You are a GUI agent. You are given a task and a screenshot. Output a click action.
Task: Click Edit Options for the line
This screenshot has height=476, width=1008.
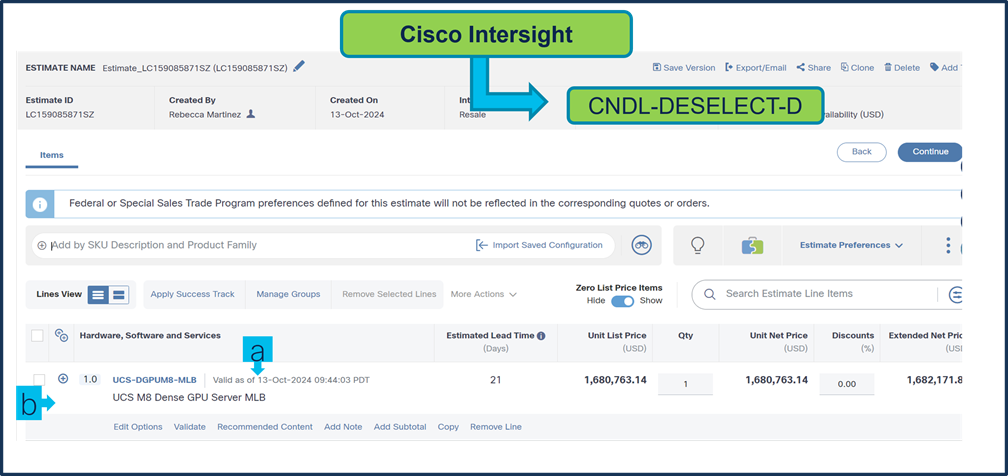point(138,427)
